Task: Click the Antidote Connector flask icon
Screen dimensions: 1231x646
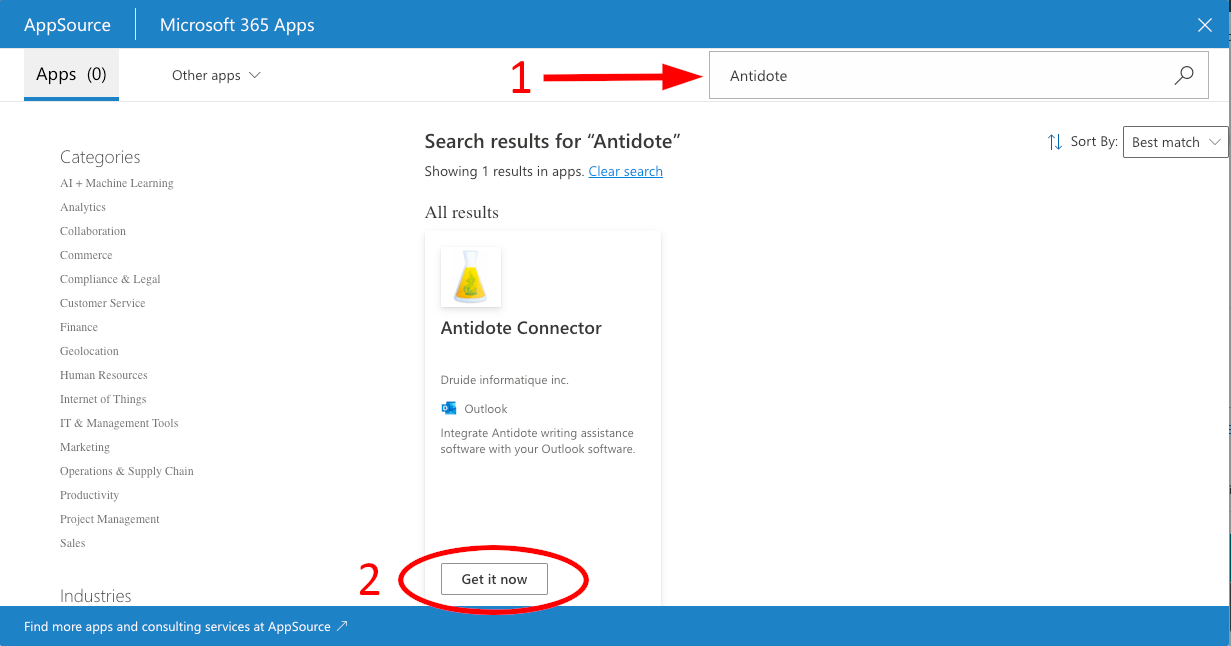Action: (471, 277)
